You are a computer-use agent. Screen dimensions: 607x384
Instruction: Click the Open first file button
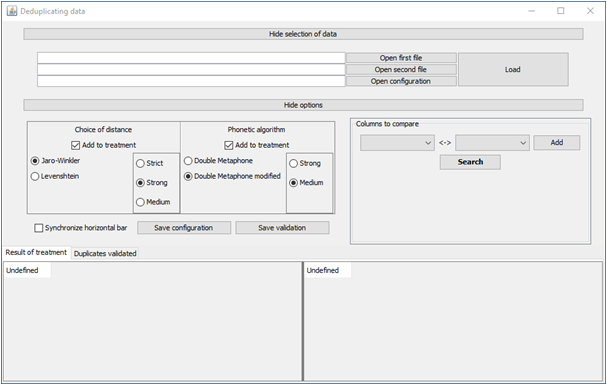point(401,58)
